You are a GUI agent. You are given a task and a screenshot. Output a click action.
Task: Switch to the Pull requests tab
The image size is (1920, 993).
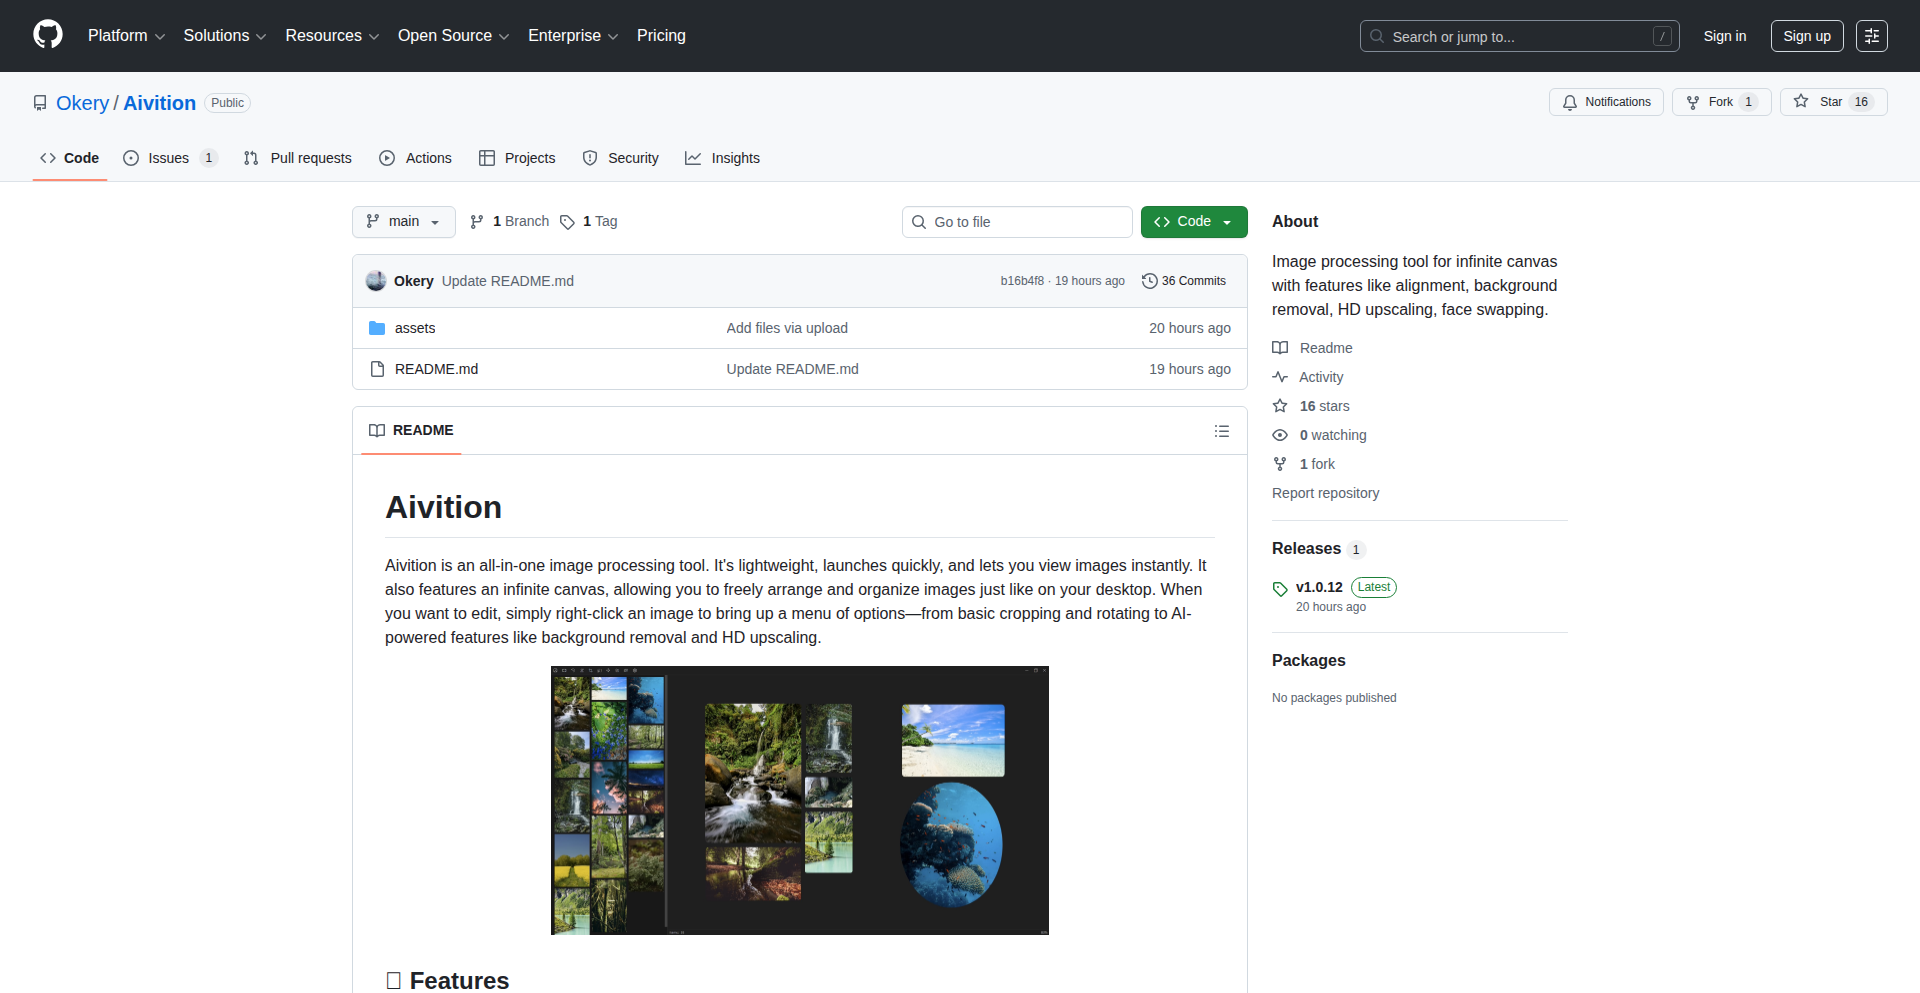coord(297,158)
